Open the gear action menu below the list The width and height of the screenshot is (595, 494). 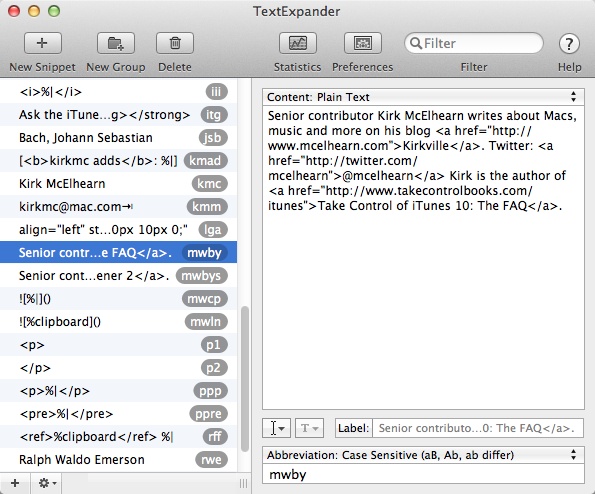click(x=46, y=483)
